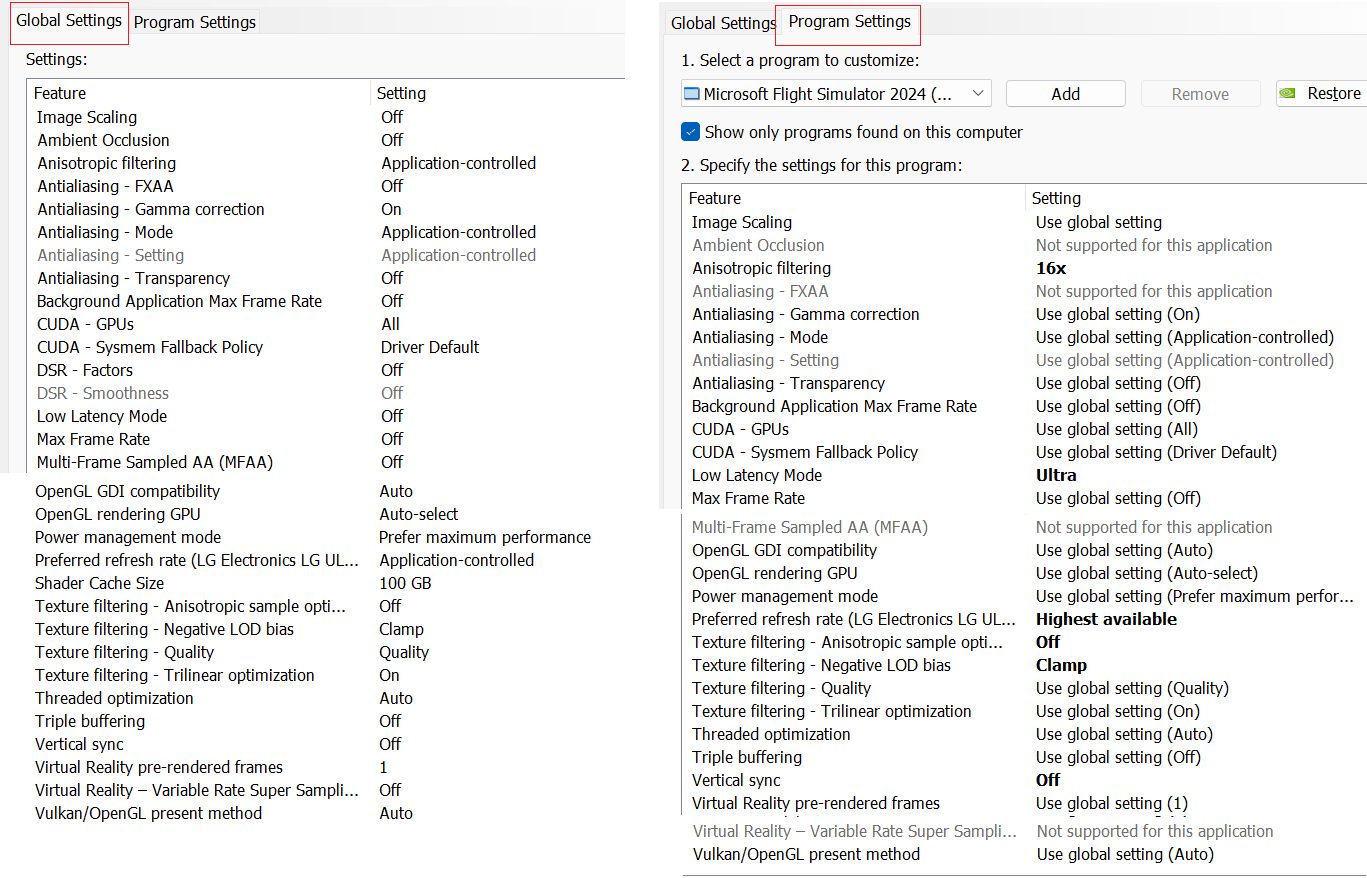Click Clamp value in Global Settings list
The width and height of the screenshot is (1367, 878).
click(x=401, y=629)
